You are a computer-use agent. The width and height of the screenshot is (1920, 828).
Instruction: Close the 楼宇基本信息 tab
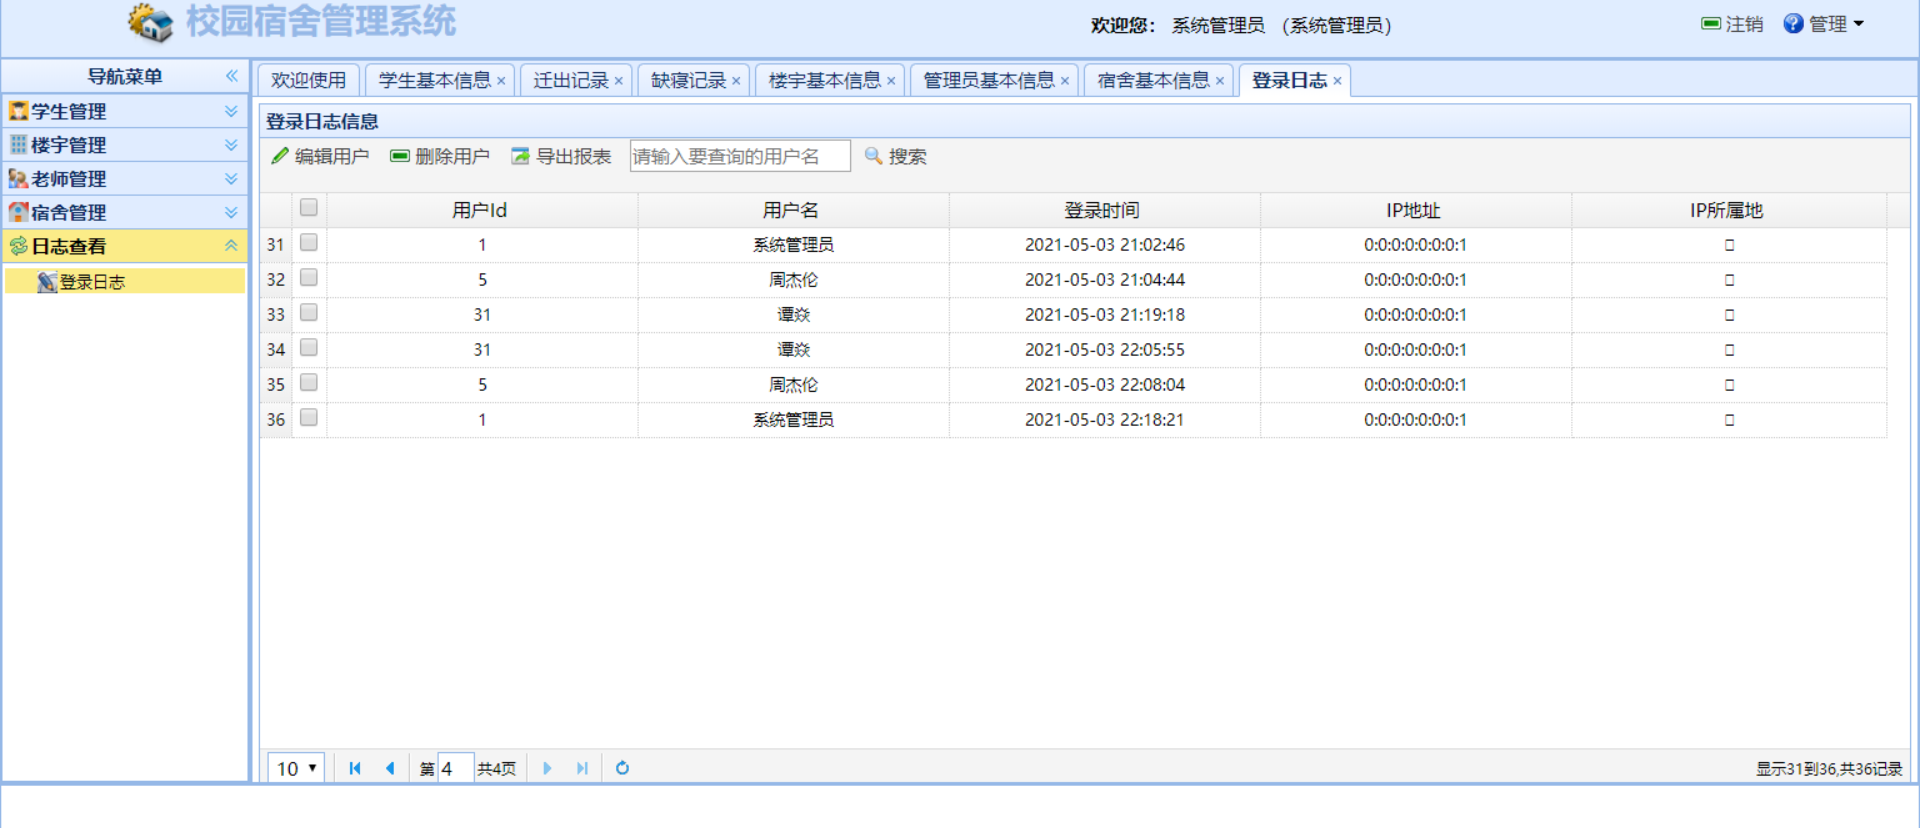coord(891,81)
